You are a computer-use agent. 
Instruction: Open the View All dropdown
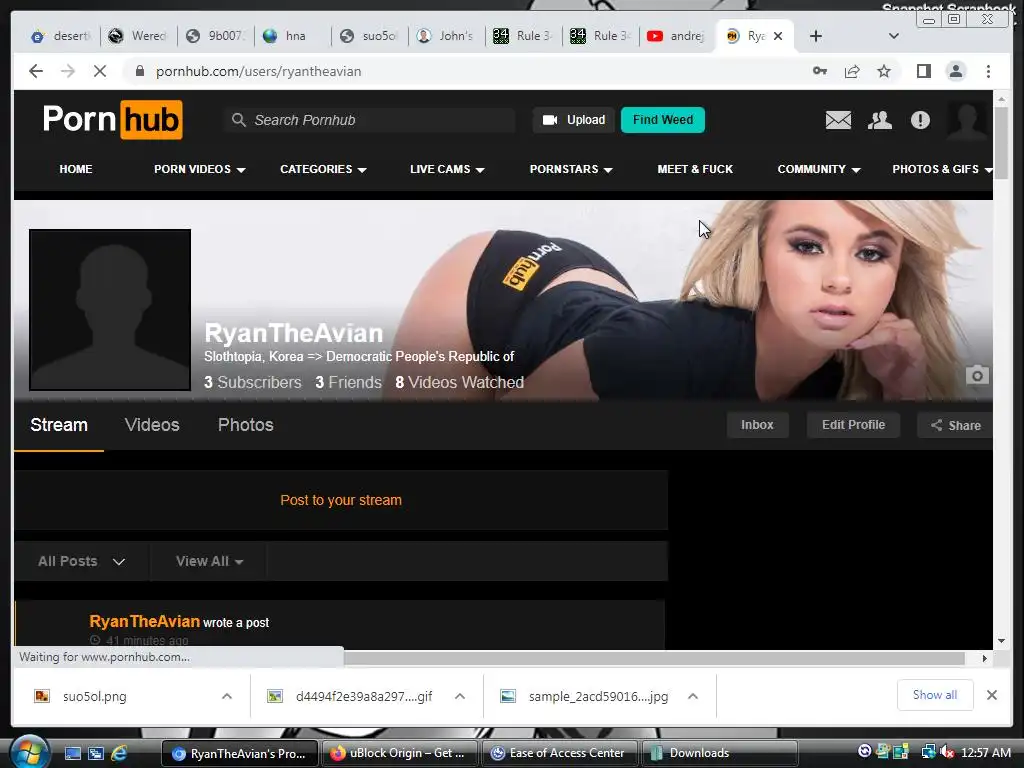(x=209, y=561)
